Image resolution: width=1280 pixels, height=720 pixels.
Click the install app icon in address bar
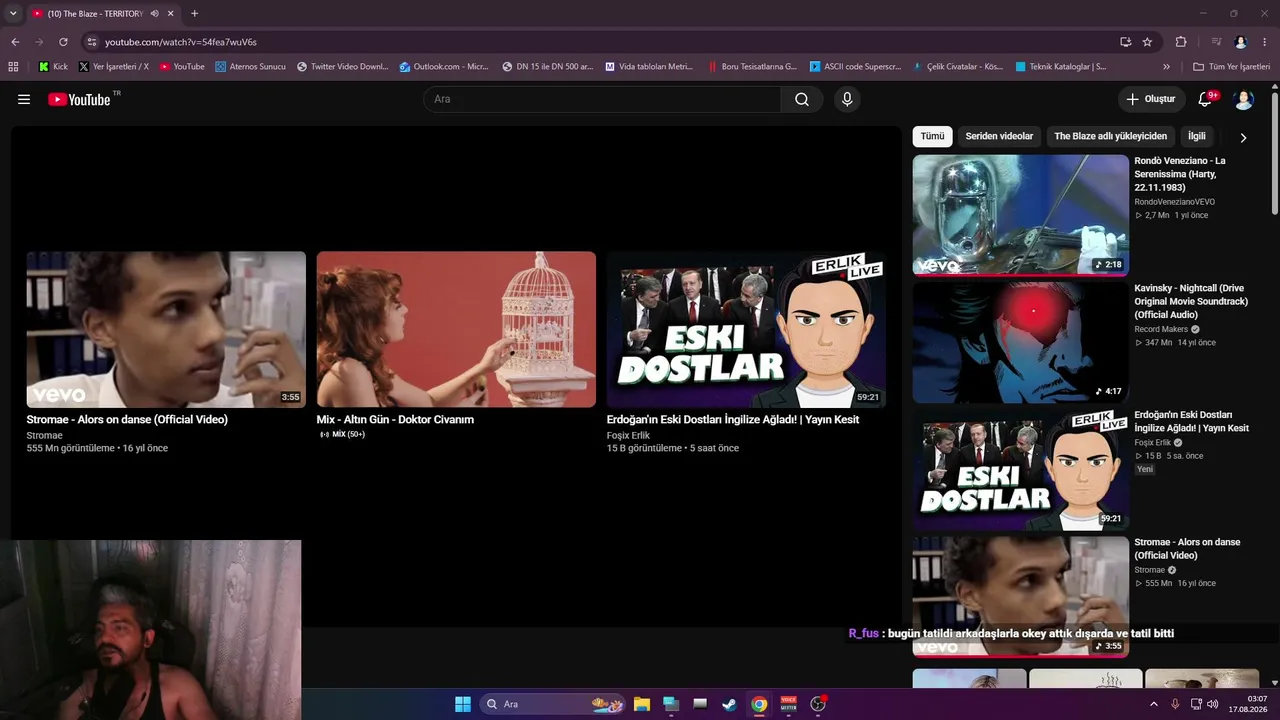(x=1126, y=42)
